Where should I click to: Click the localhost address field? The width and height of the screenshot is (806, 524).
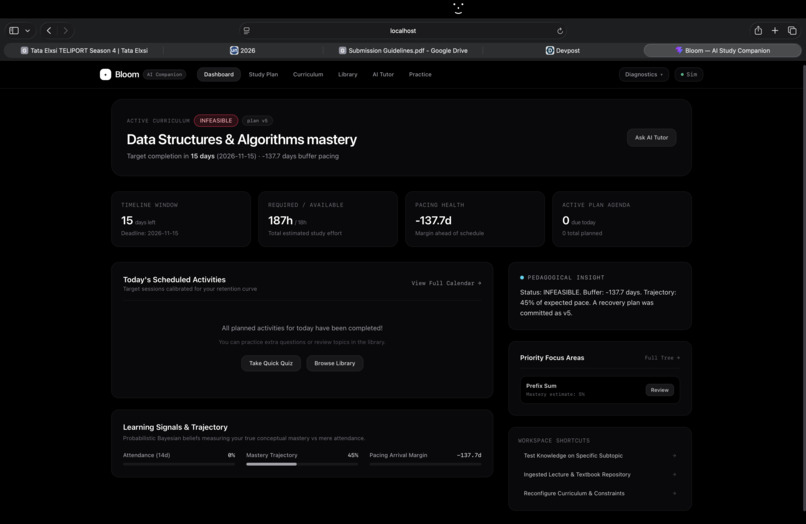tap(403, 31)
